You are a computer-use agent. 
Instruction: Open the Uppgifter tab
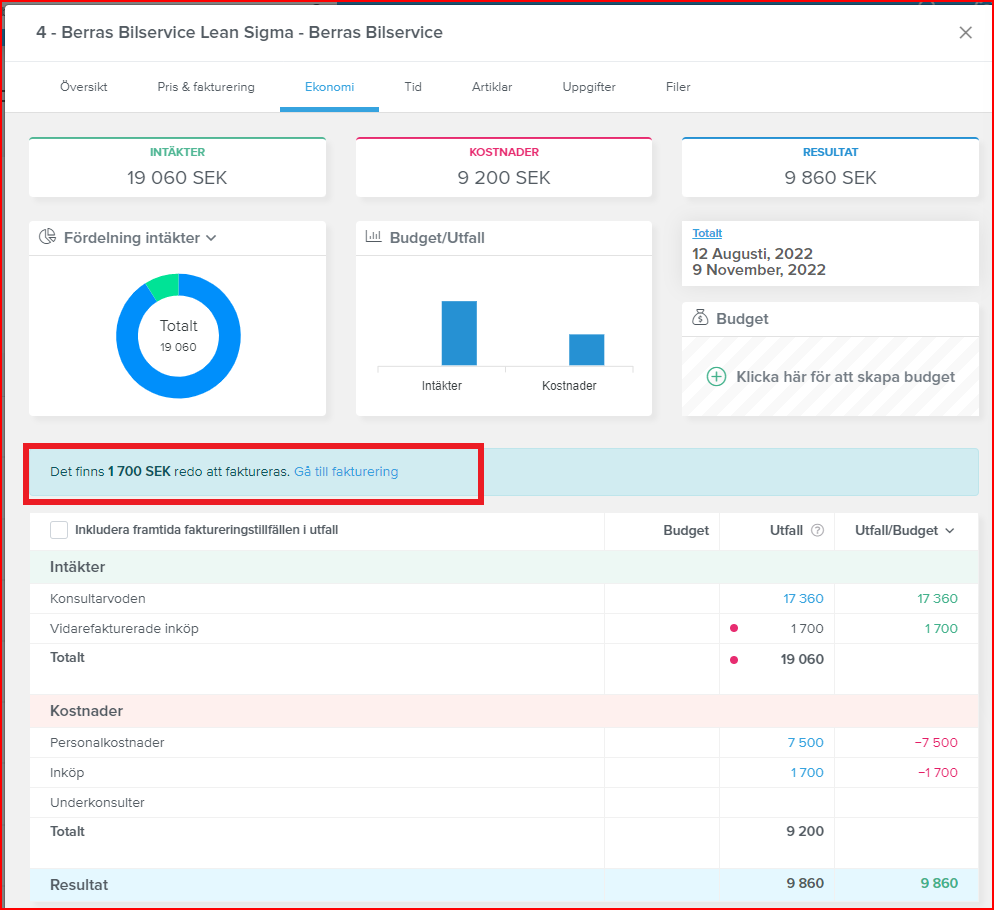[x=589, y=87]
